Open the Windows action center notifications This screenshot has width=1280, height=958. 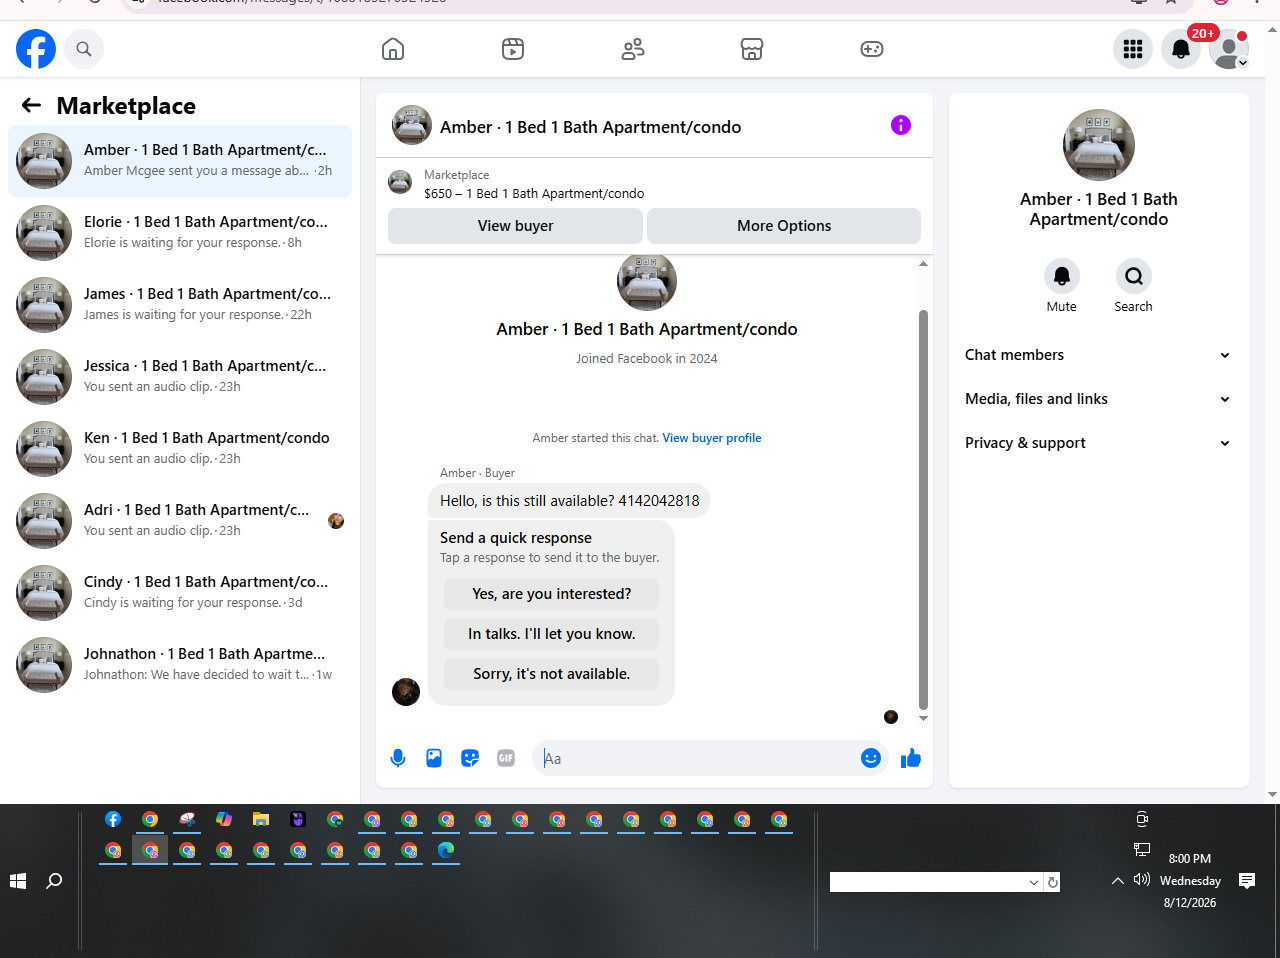[1247, 881]
